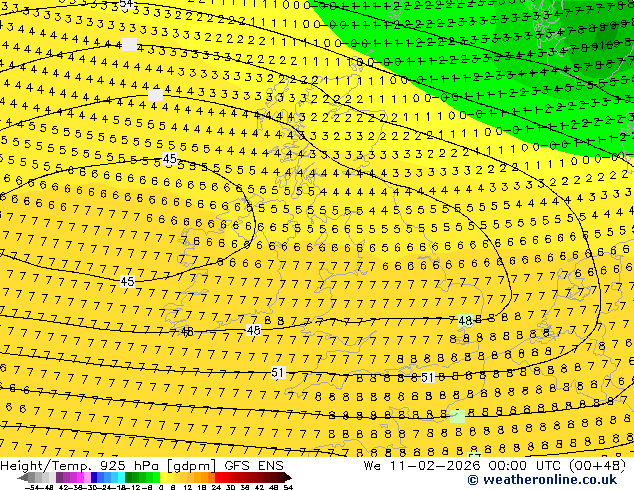Select the 51 contour label among the 7s
The width and height of the screenshot is (634, 490).
pos(278,372)
